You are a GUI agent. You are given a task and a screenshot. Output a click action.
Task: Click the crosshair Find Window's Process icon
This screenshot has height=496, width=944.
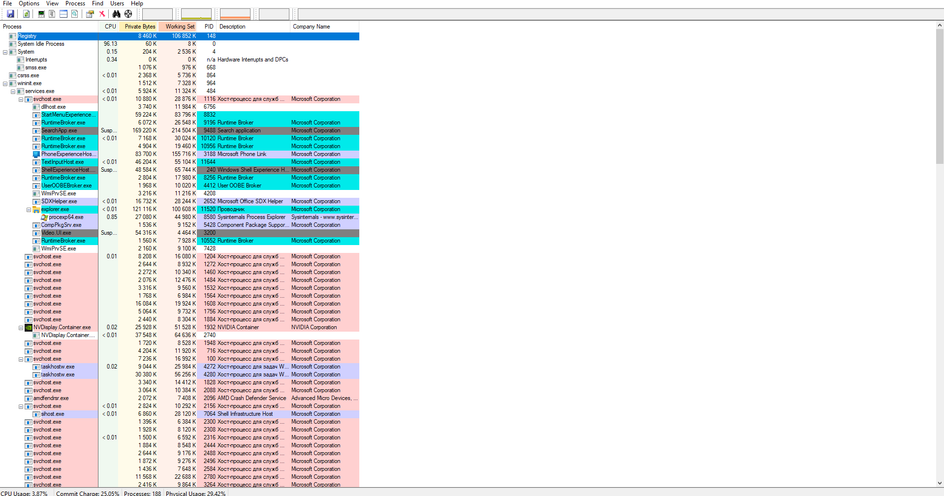(128, 14)
